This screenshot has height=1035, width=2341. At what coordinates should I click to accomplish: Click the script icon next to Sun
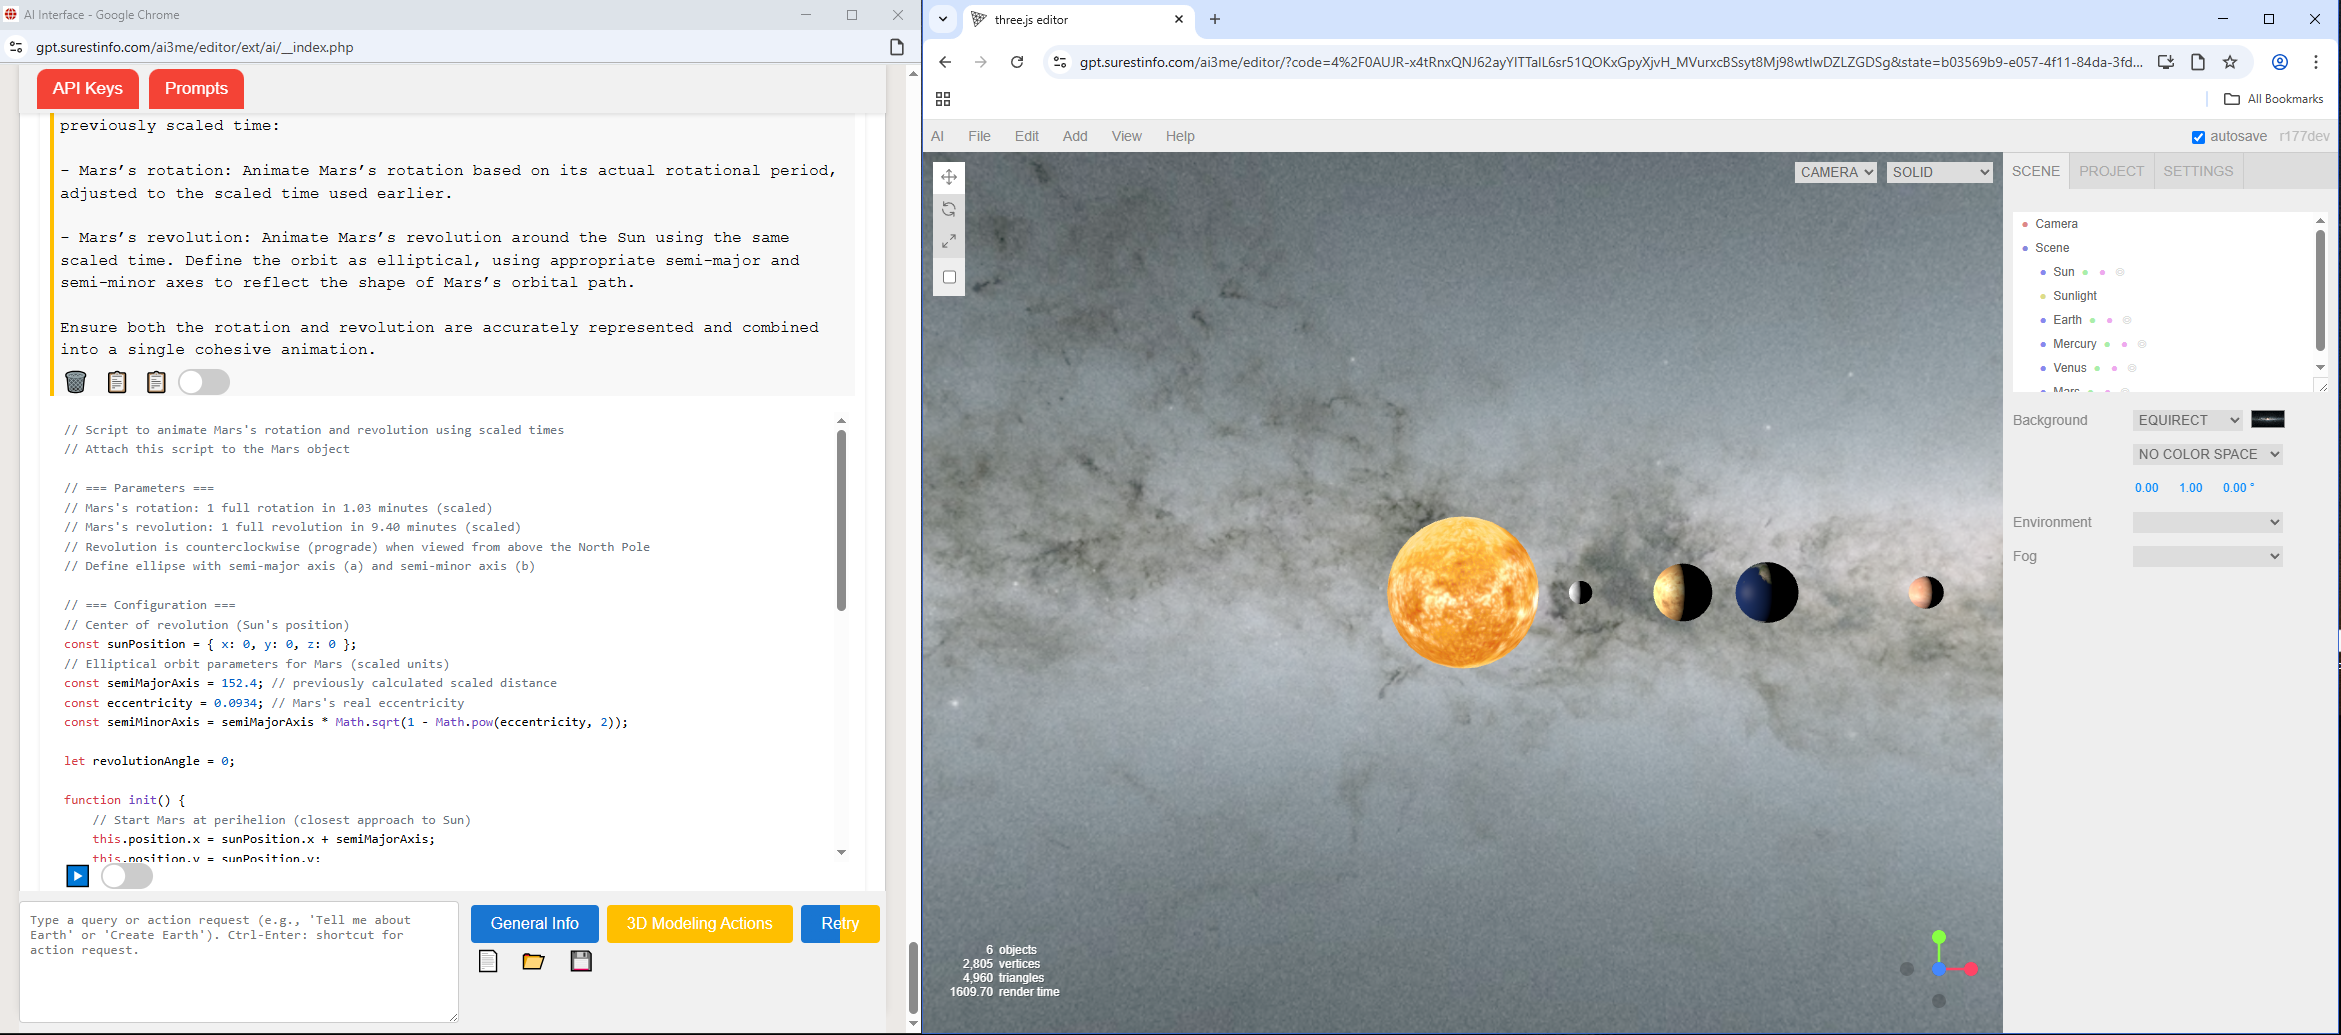pos(2120,272)
